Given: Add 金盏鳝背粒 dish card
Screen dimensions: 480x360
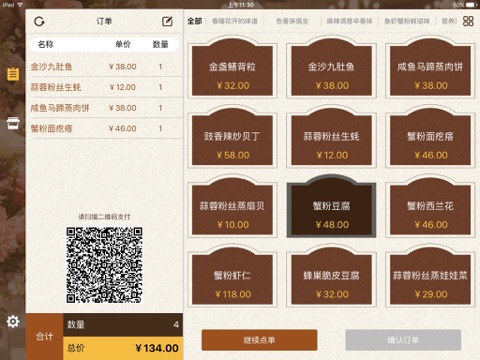Looking at the screenshot, I should (232, 68).
